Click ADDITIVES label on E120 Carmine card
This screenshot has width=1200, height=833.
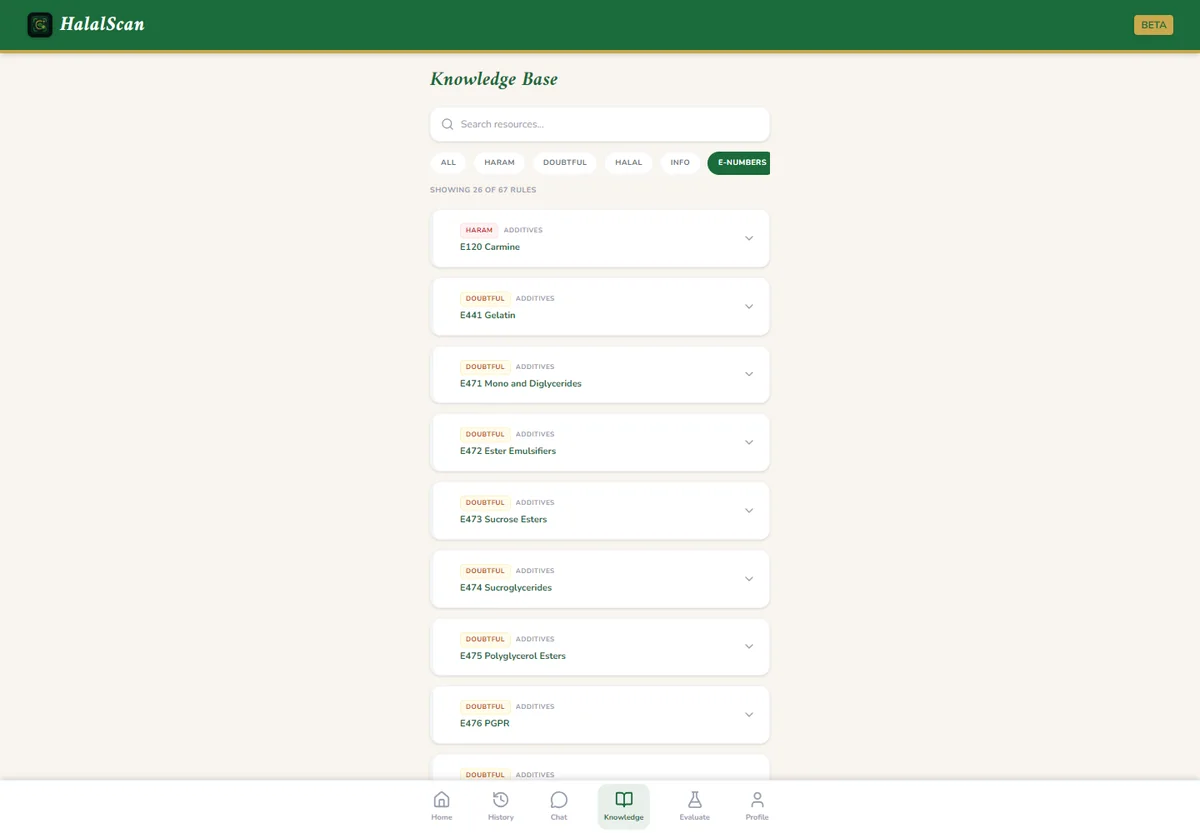pos(523,230)
